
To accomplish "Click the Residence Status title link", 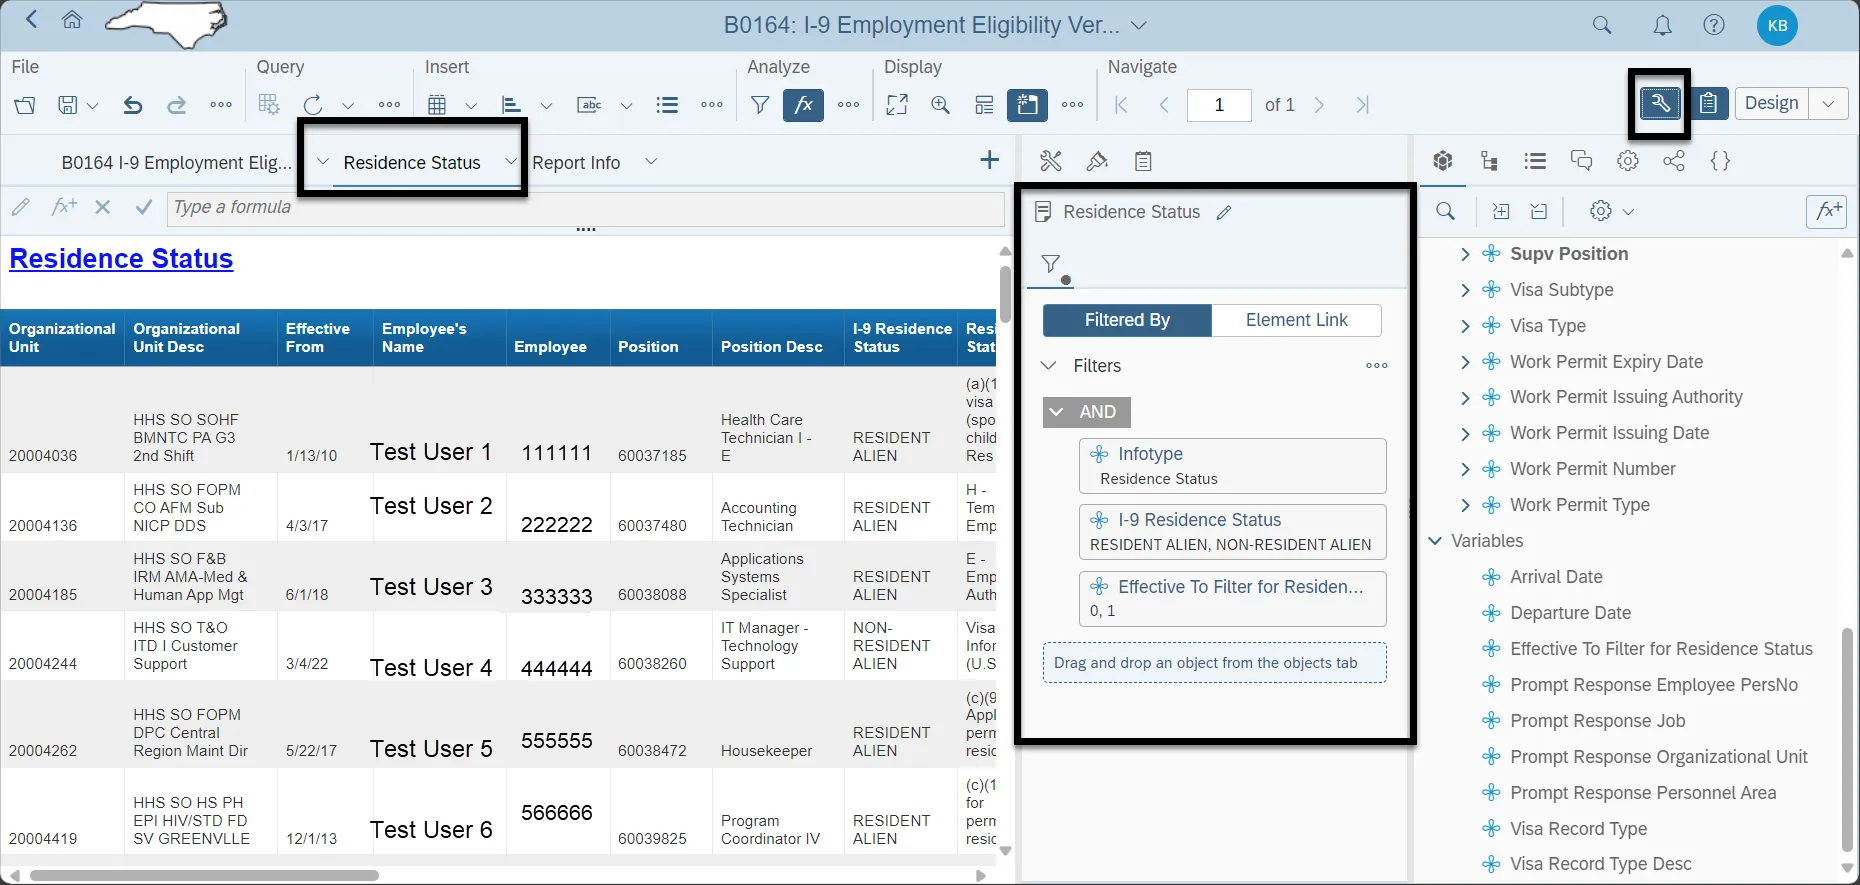I will coord(121,259).
